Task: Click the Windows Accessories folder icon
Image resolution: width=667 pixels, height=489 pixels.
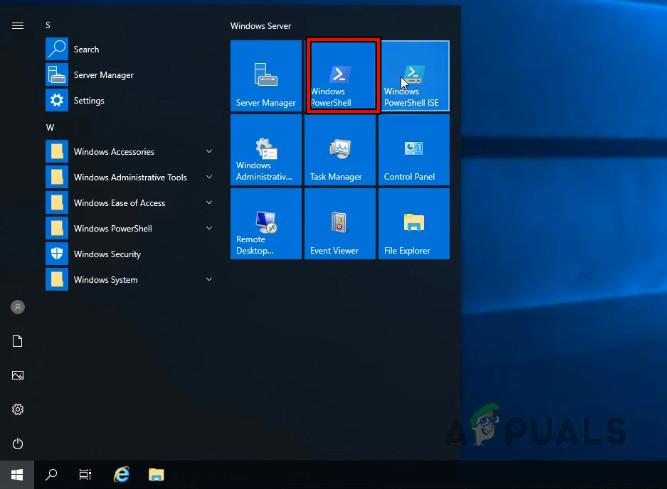Action: pyautogui.click(x=57, y=151)
